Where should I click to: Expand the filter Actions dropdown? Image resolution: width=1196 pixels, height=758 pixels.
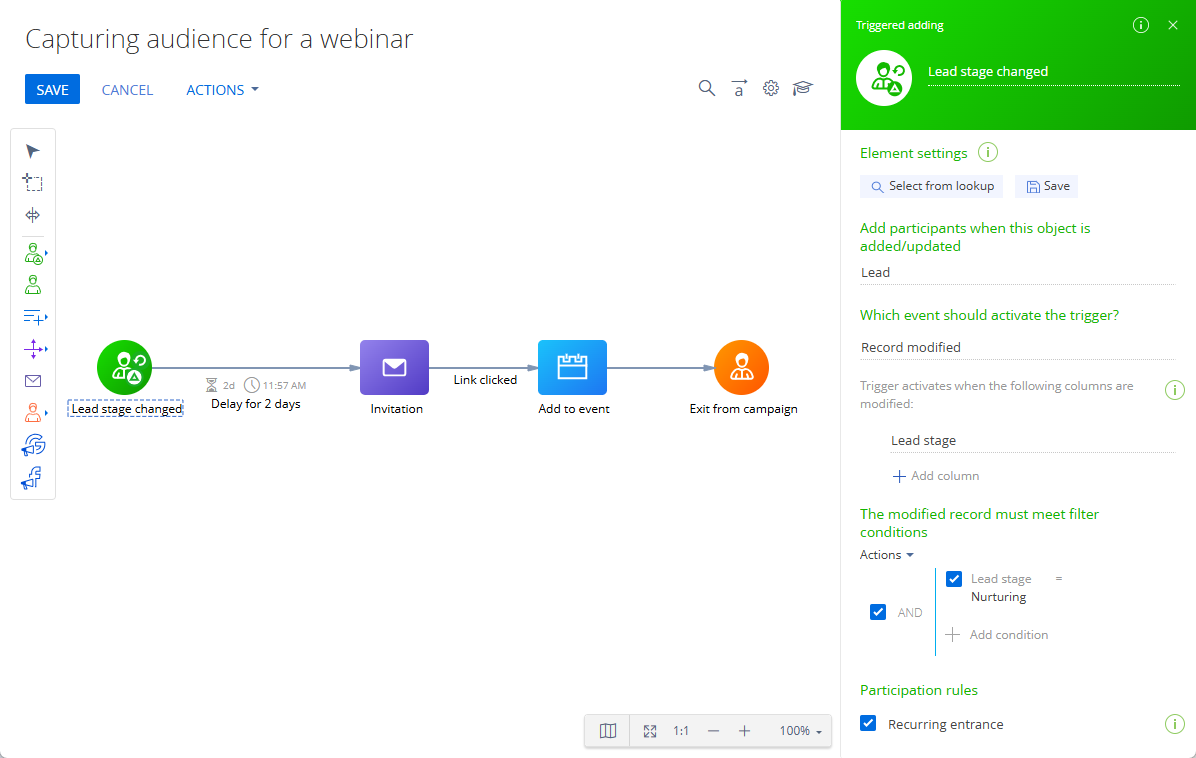pyautogui.click(x=886, y=555)
